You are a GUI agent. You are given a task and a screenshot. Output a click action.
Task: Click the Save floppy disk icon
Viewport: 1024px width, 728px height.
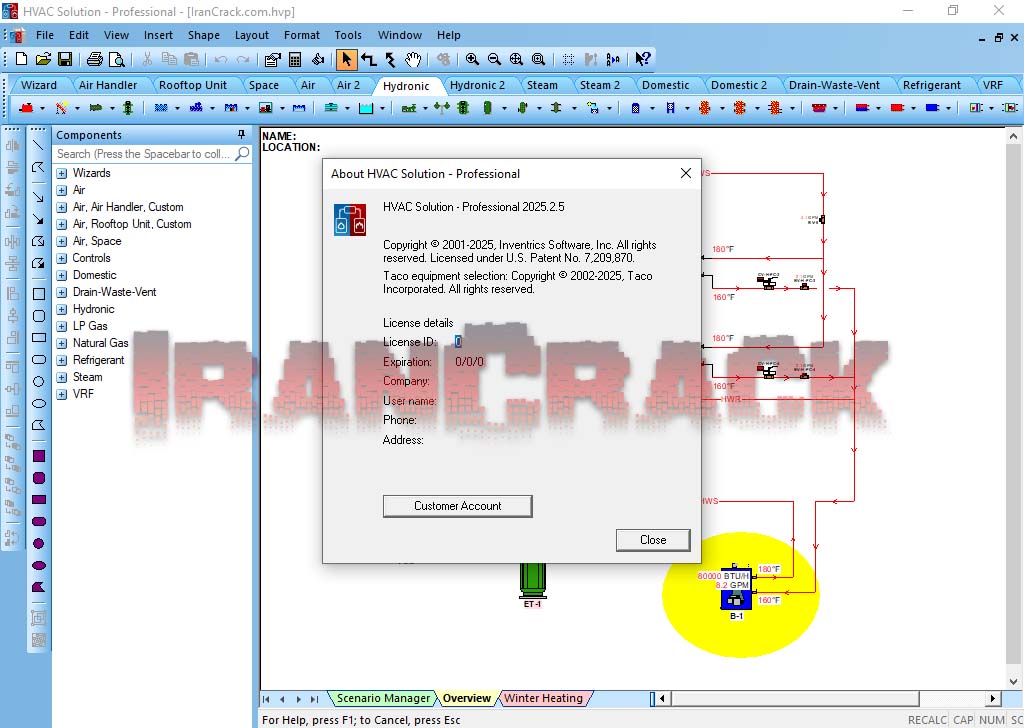tap(65, 59)
